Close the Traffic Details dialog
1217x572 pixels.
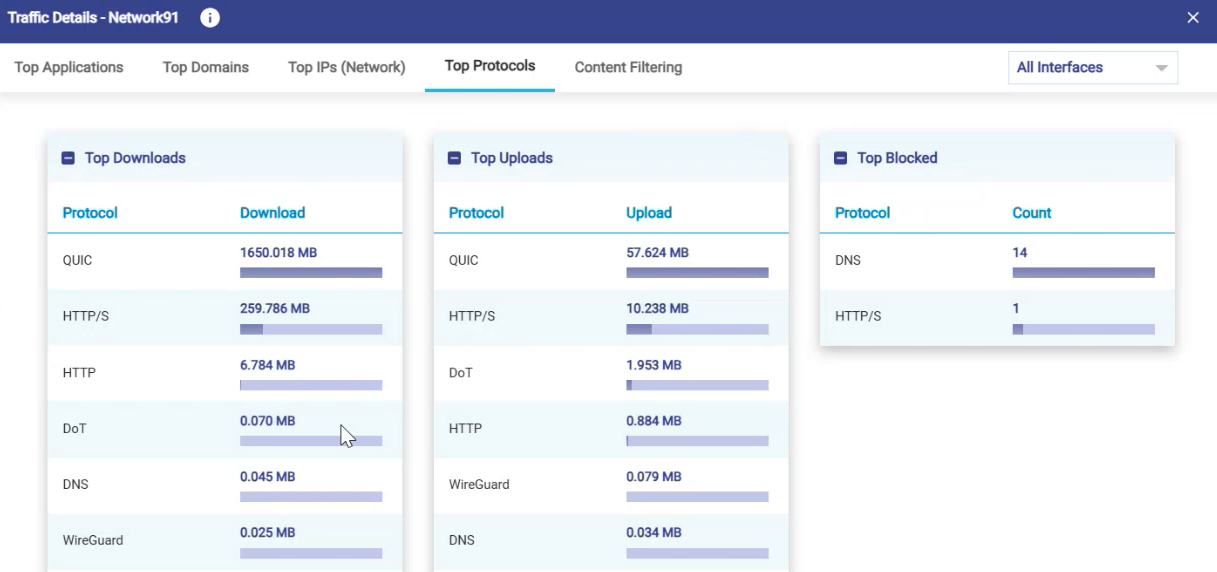[1192, 18]
